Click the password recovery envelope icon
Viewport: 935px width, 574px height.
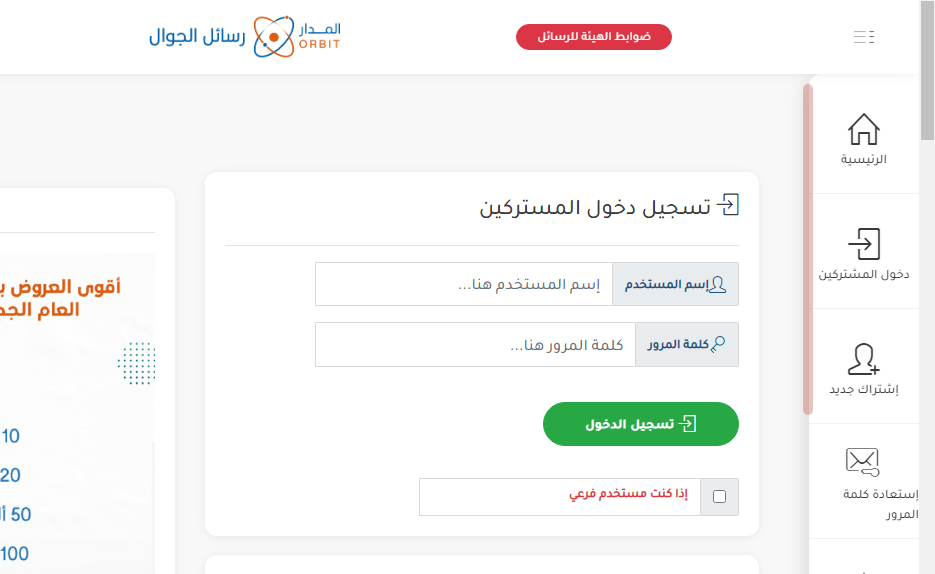click(x=862, y=461)
